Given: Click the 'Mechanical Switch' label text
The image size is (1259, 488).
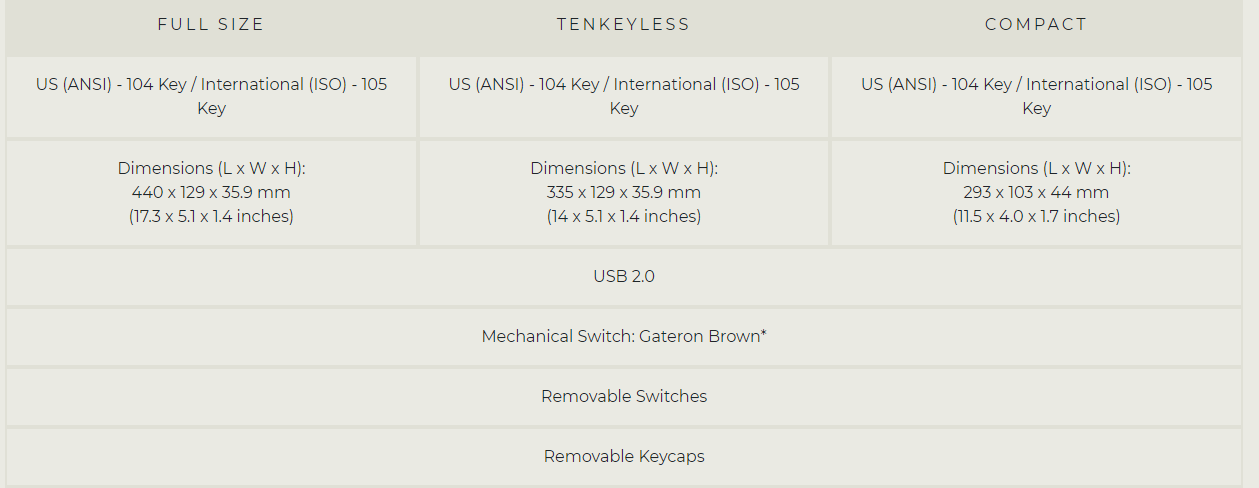Looking at the screenshot, I should (555, 336).
